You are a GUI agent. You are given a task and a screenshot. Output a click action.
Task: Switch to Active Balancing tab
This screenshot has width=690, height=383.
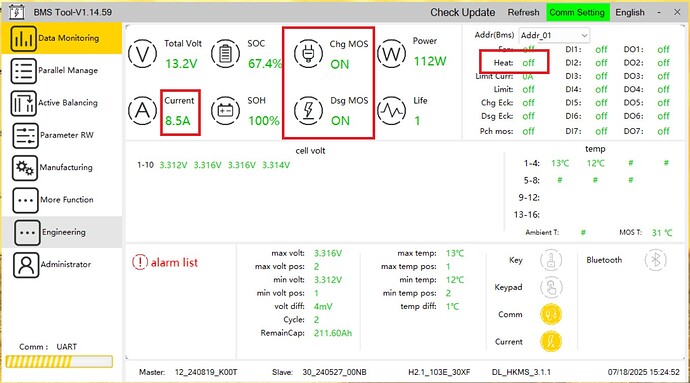tap(62, 103)
